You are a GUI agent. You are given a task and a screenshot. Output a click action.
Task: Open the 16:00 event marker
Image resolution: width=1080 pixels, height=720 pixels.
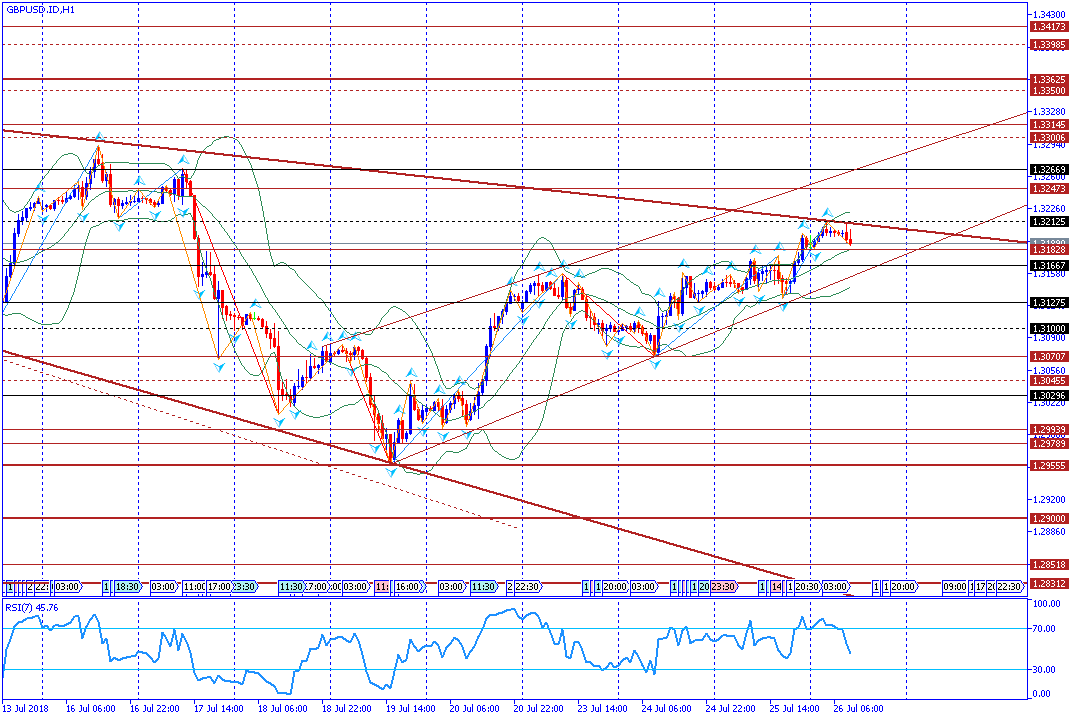pos(408,587)
